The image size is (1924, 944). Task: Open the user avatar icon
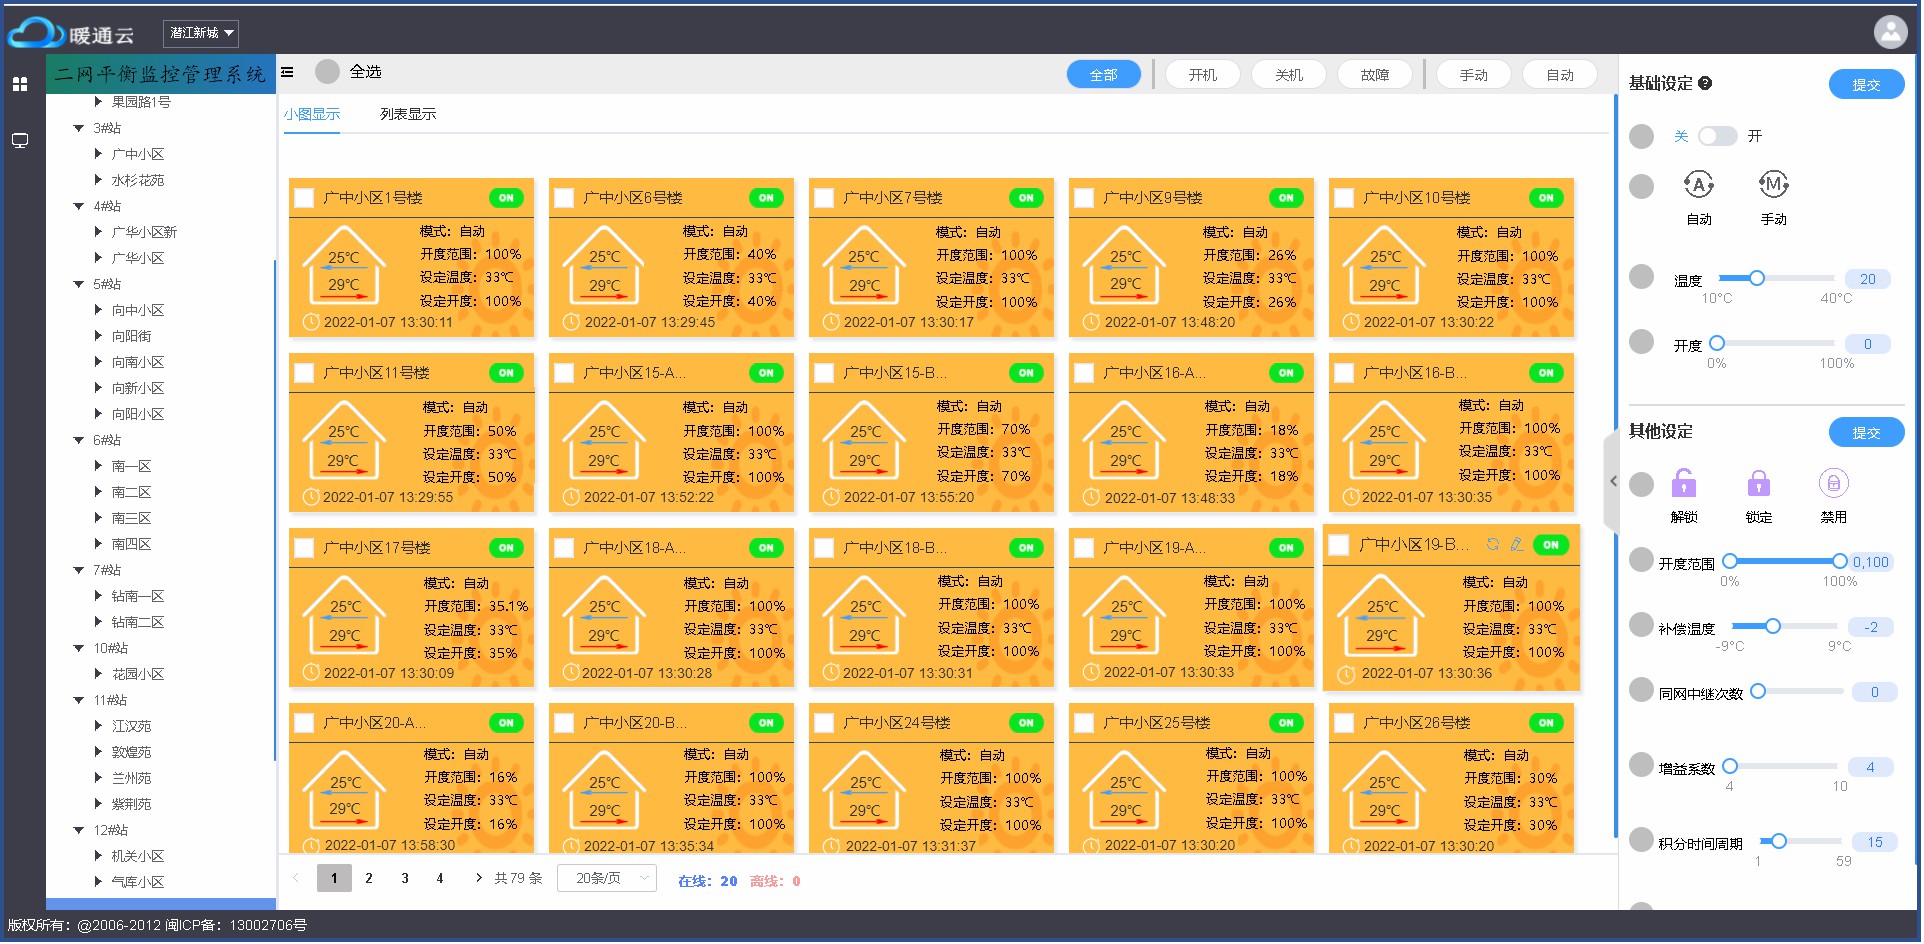[x=1890, y=32]
